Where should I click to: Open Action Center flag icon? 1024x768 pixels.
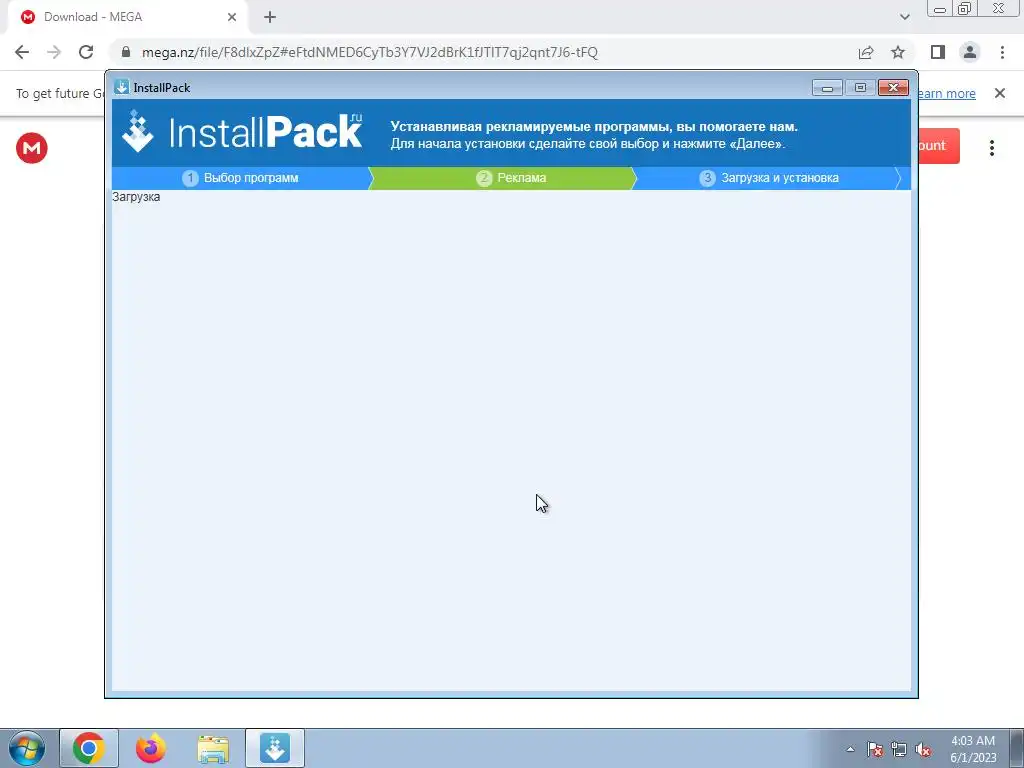click(x=875, y=749)
